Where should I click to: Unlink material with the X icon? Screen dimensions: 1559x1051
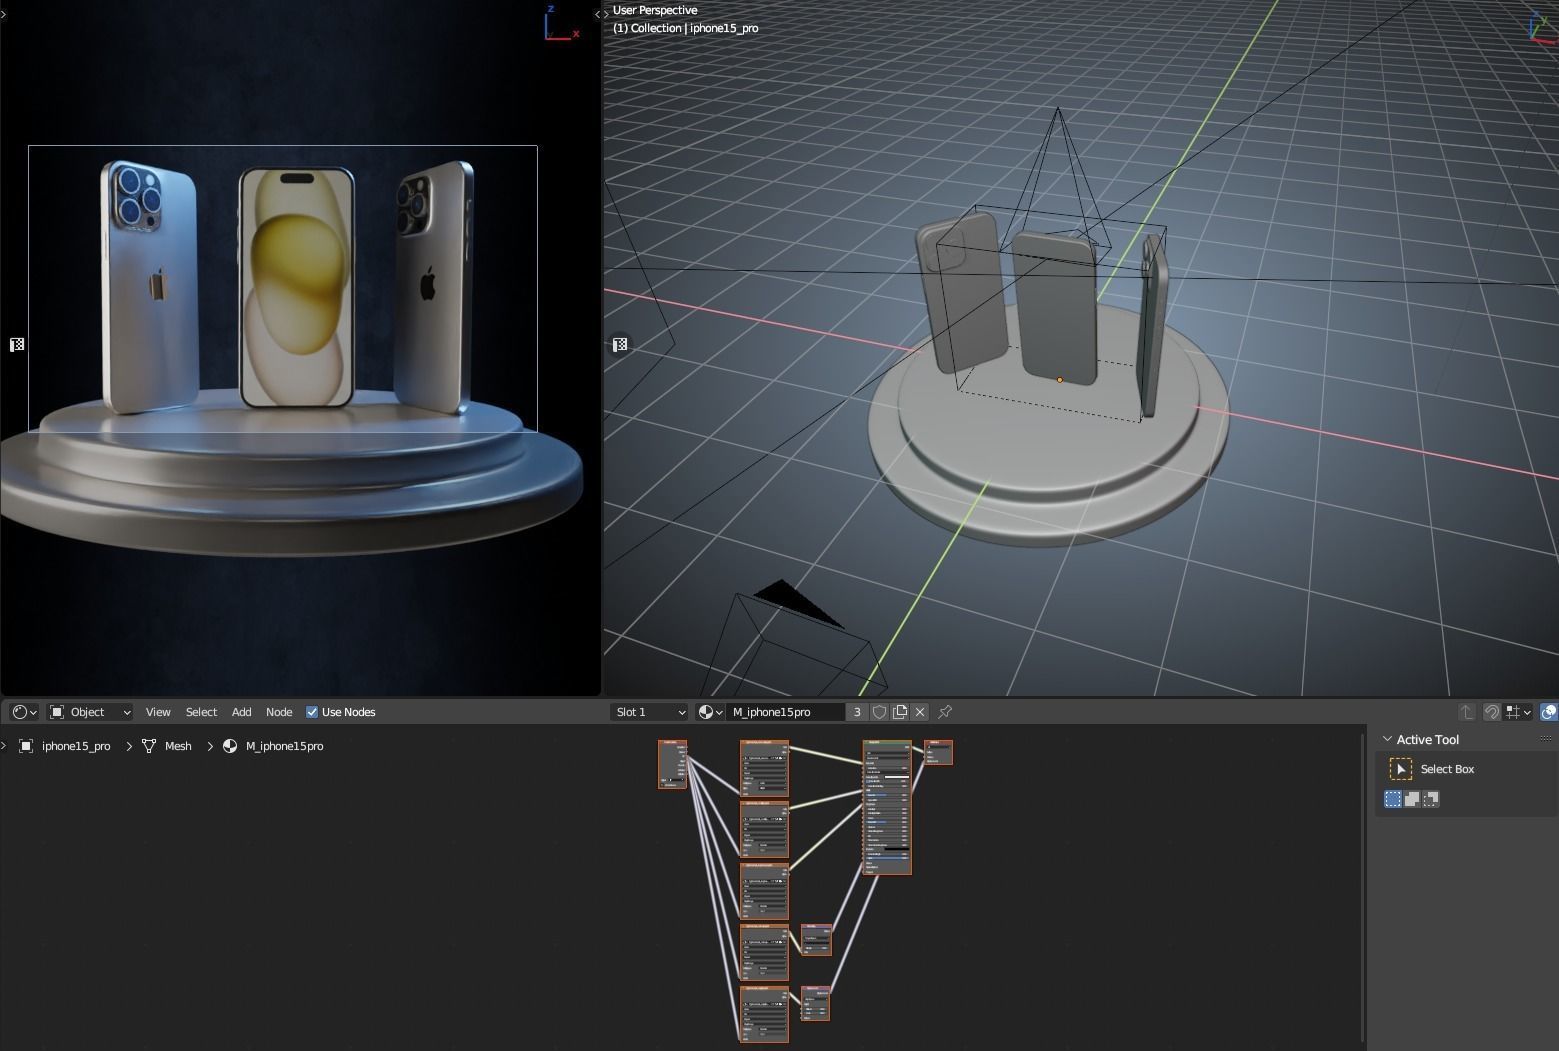click(x=920, y=712)
